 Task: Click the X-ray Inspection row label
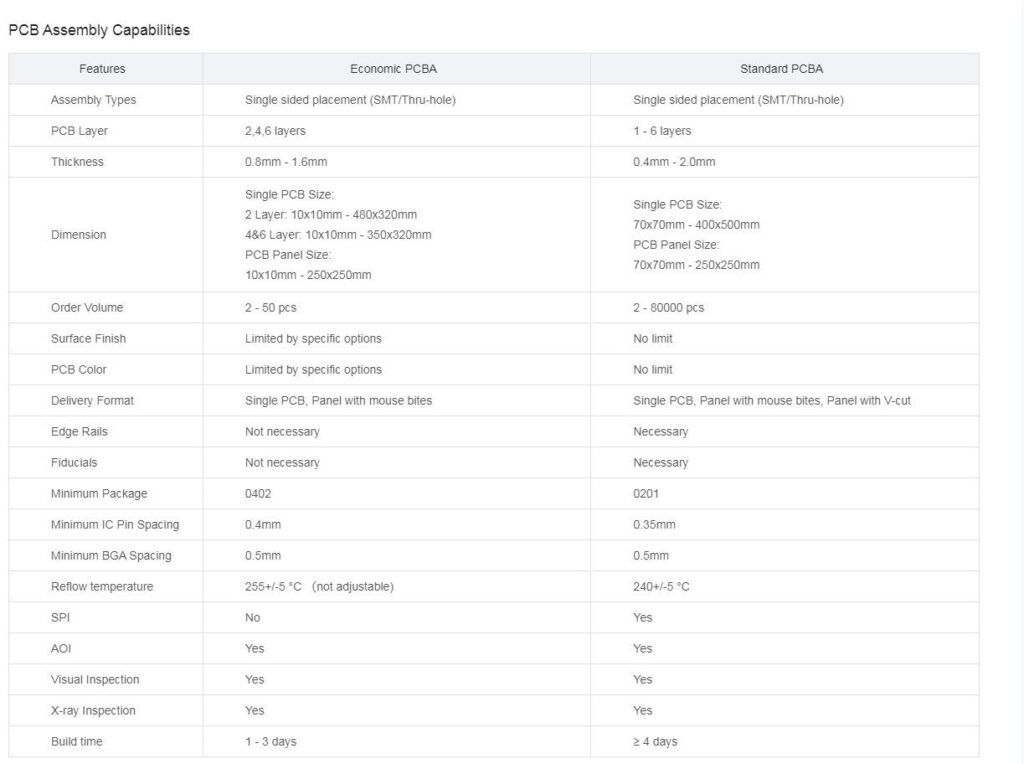point(93,710)
